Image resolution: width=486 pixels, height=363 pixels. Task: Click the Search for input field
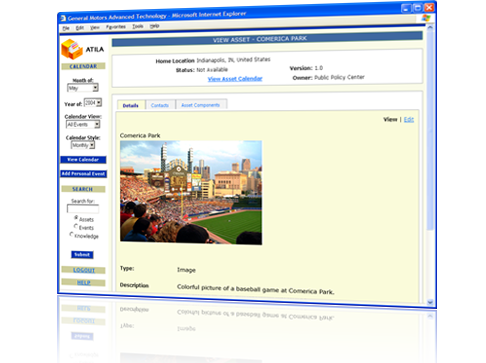click(83, 209)
